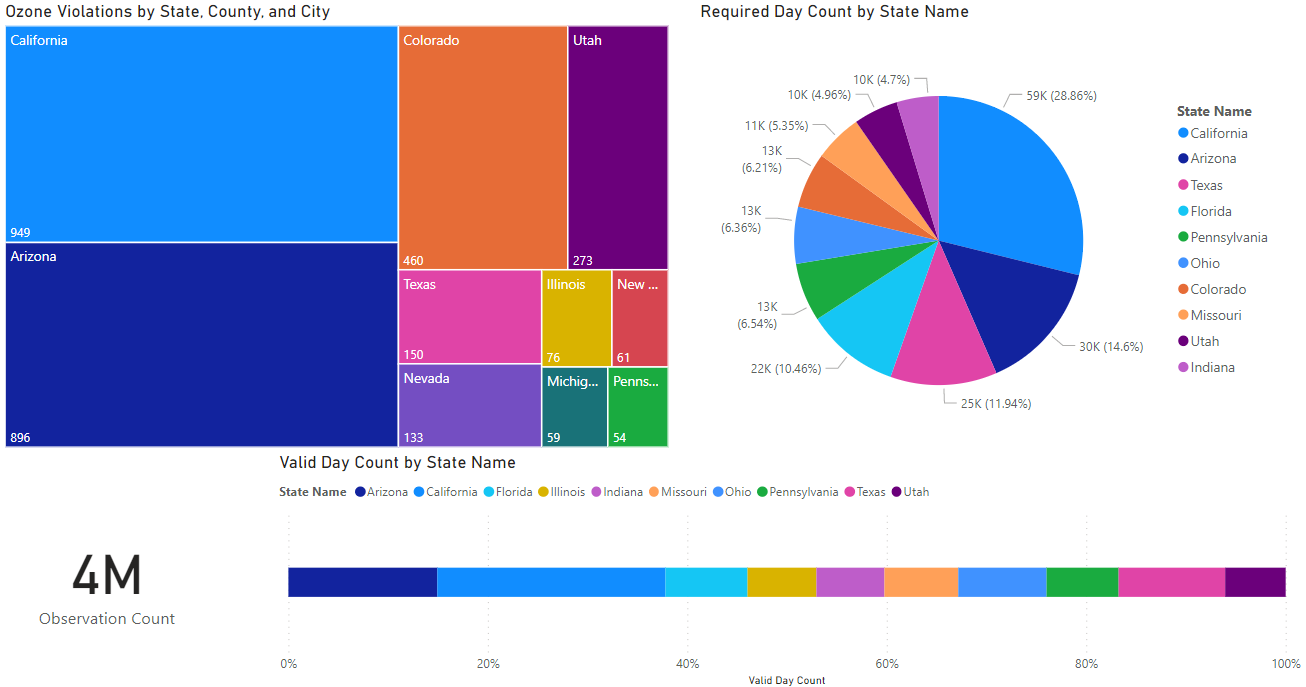The image size is (1306, 687).
Task: Click the California segment of the stacked bar
Action: pos(551,582)
